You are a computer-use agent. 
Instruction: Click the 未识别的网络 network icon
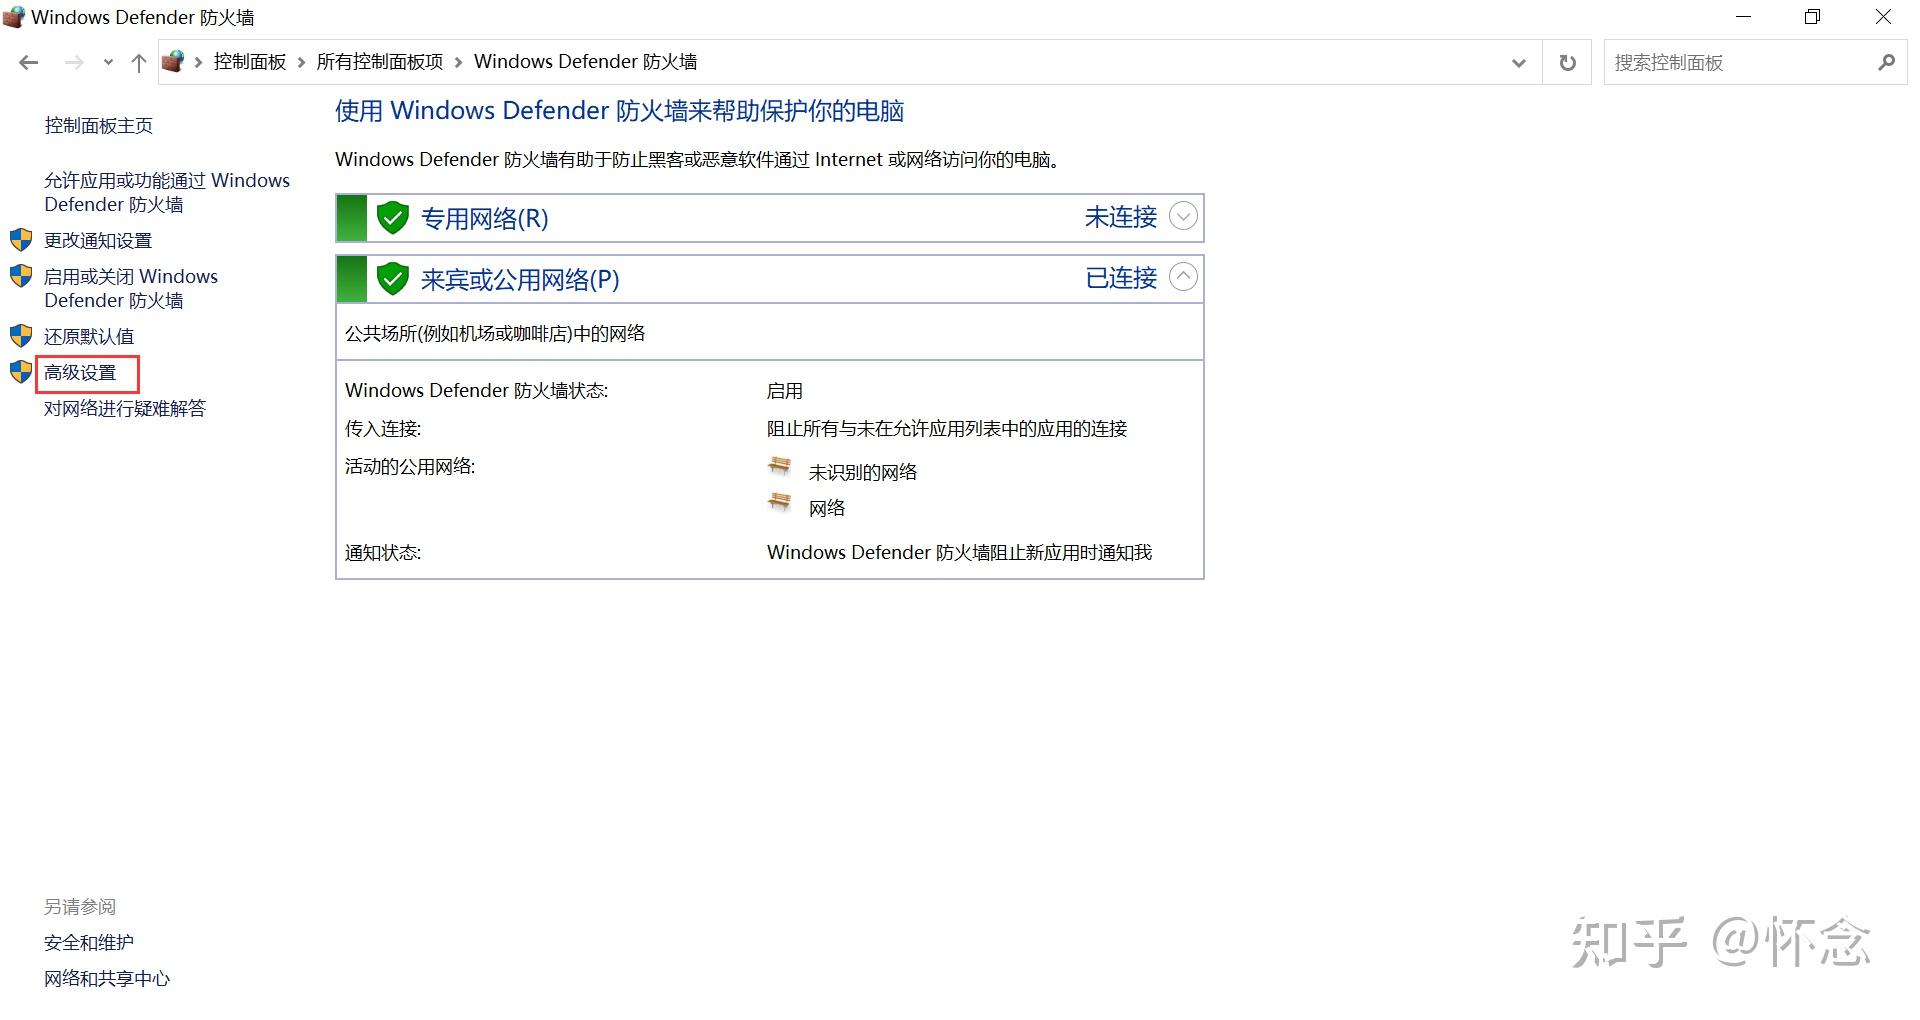[780, 466]
